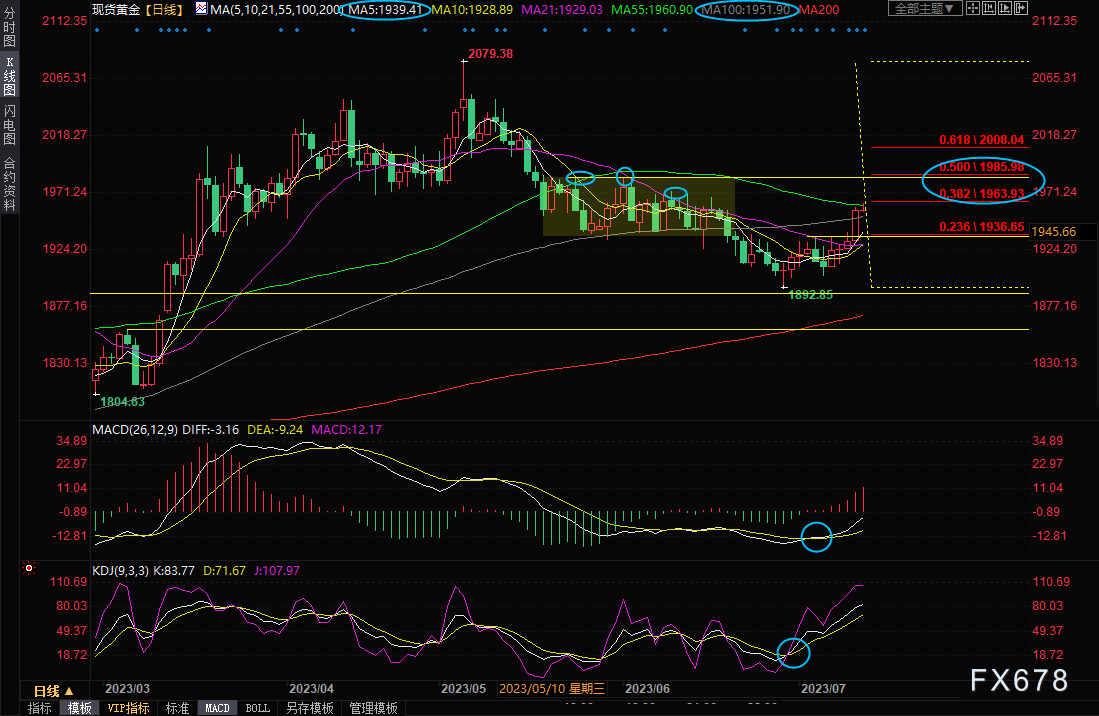Click the MA indicator chart icon

pyautogui.click(x=202, y=9)
